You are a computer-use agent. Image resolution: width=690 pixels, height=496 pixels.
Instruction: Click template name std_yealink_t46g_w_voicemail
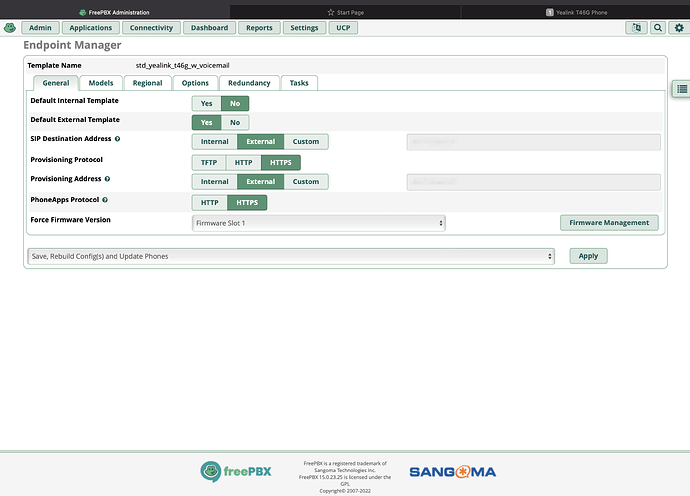183,66
